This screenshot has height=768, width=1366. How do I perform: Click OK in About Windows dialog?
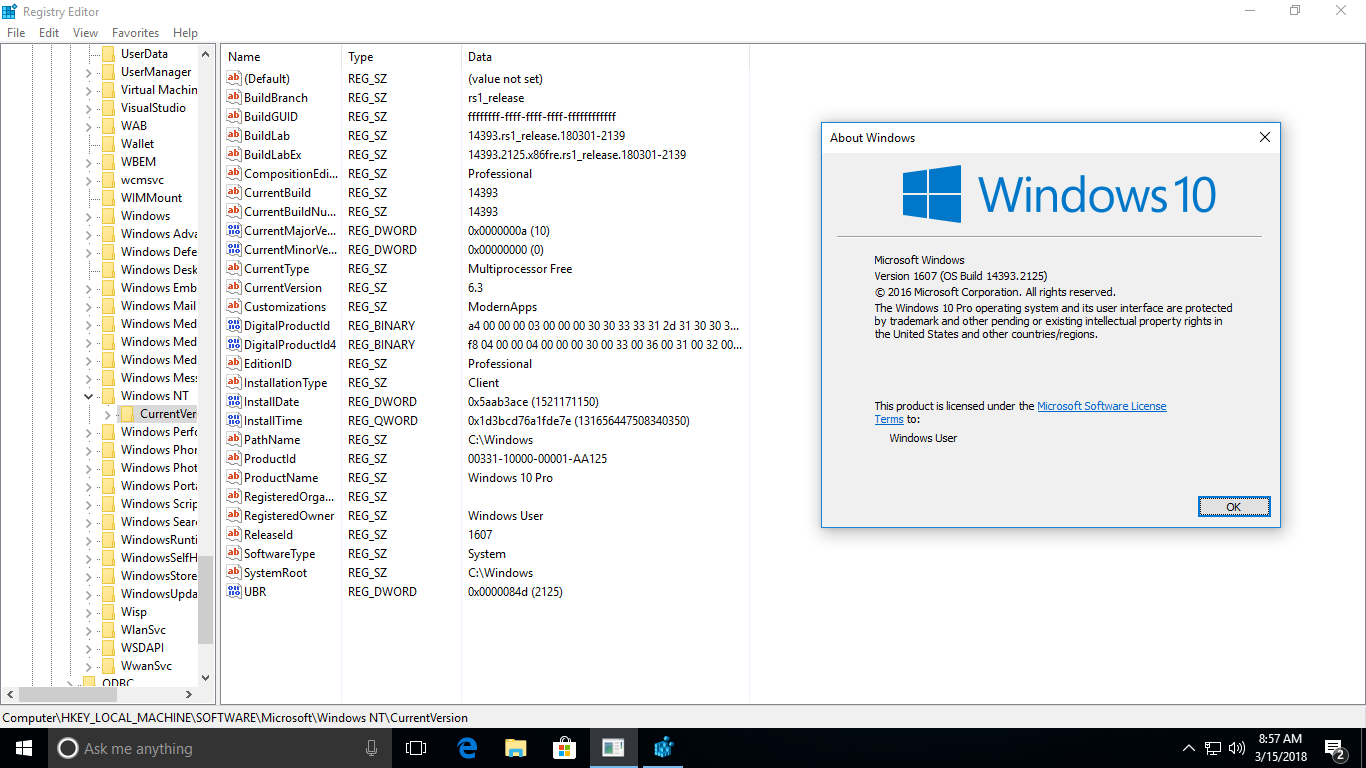tap(1234, 507)
